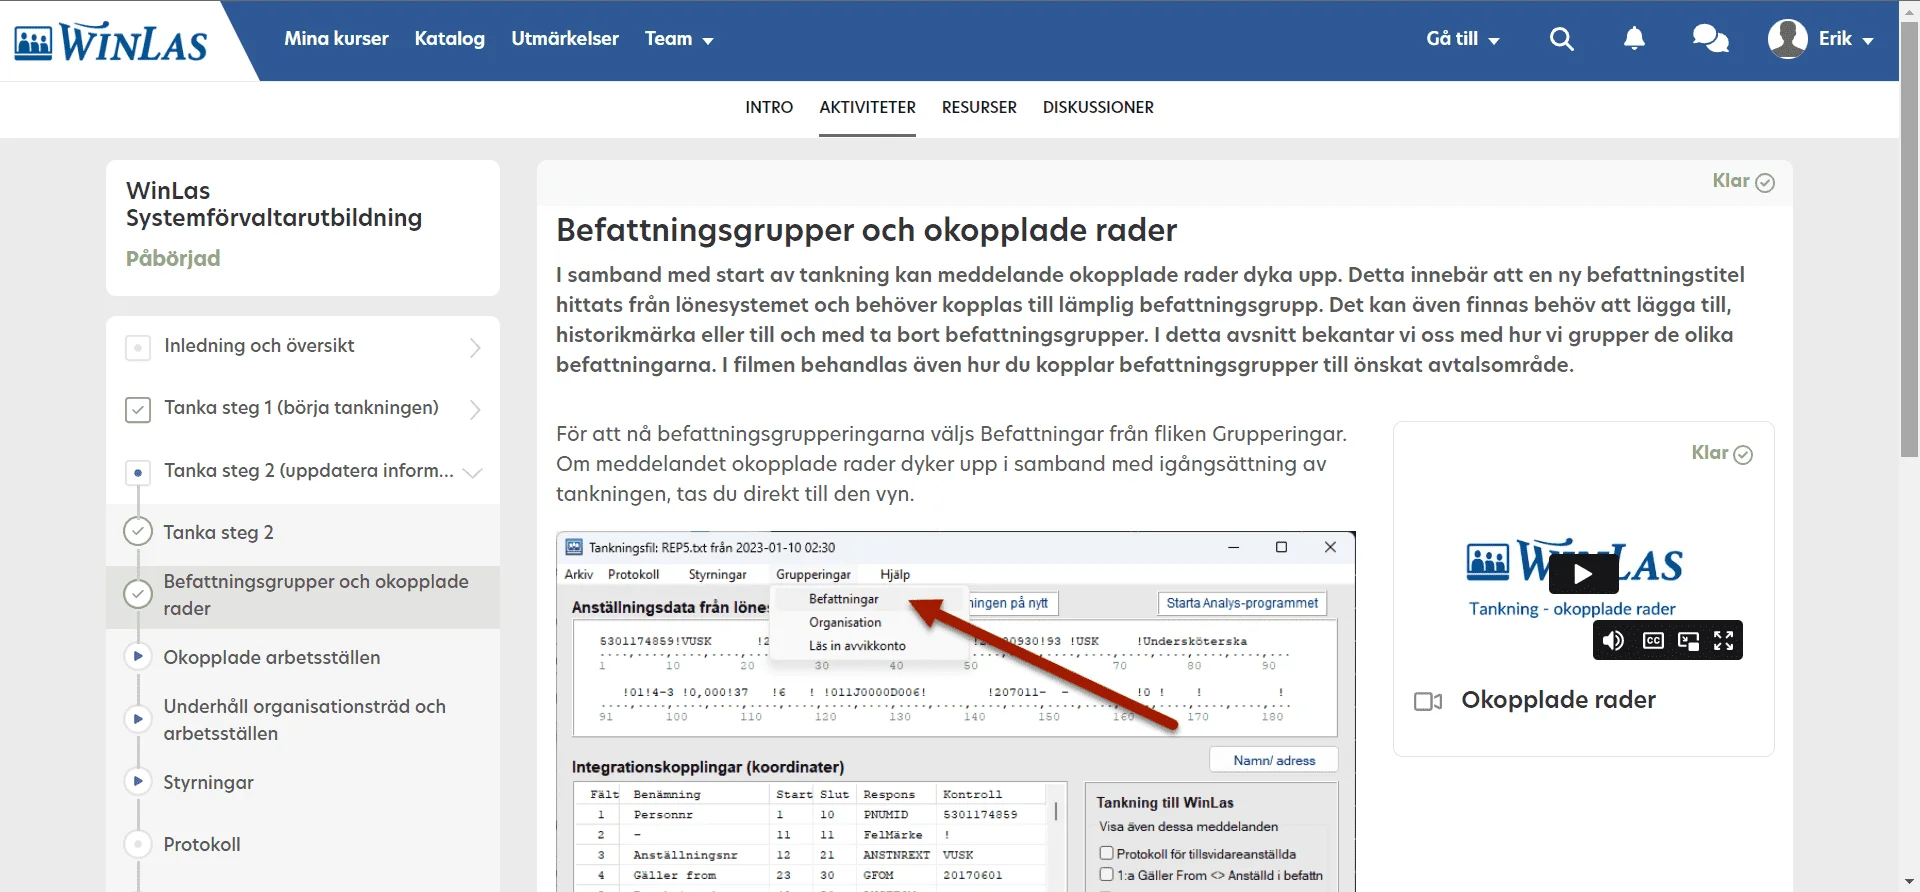
Task: Enable picture-in-picture on the video
Action: point(1688,641)
